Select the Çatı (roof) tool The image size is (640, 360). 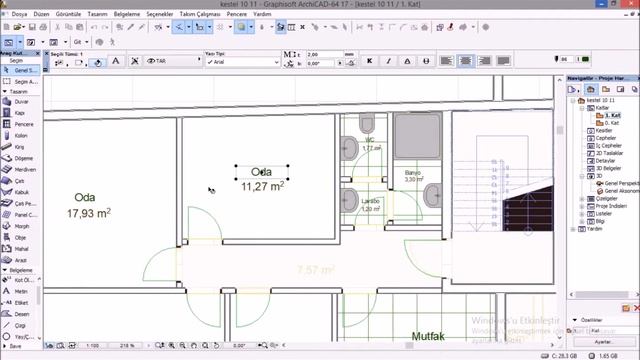click(x=20, y=181)
